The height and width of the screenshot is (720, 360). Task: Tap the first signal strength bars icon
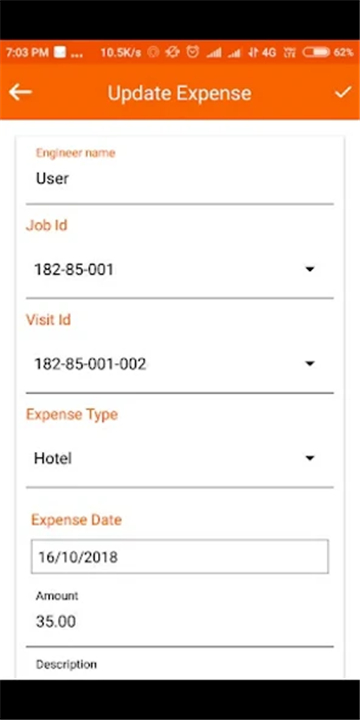point(214,52)
